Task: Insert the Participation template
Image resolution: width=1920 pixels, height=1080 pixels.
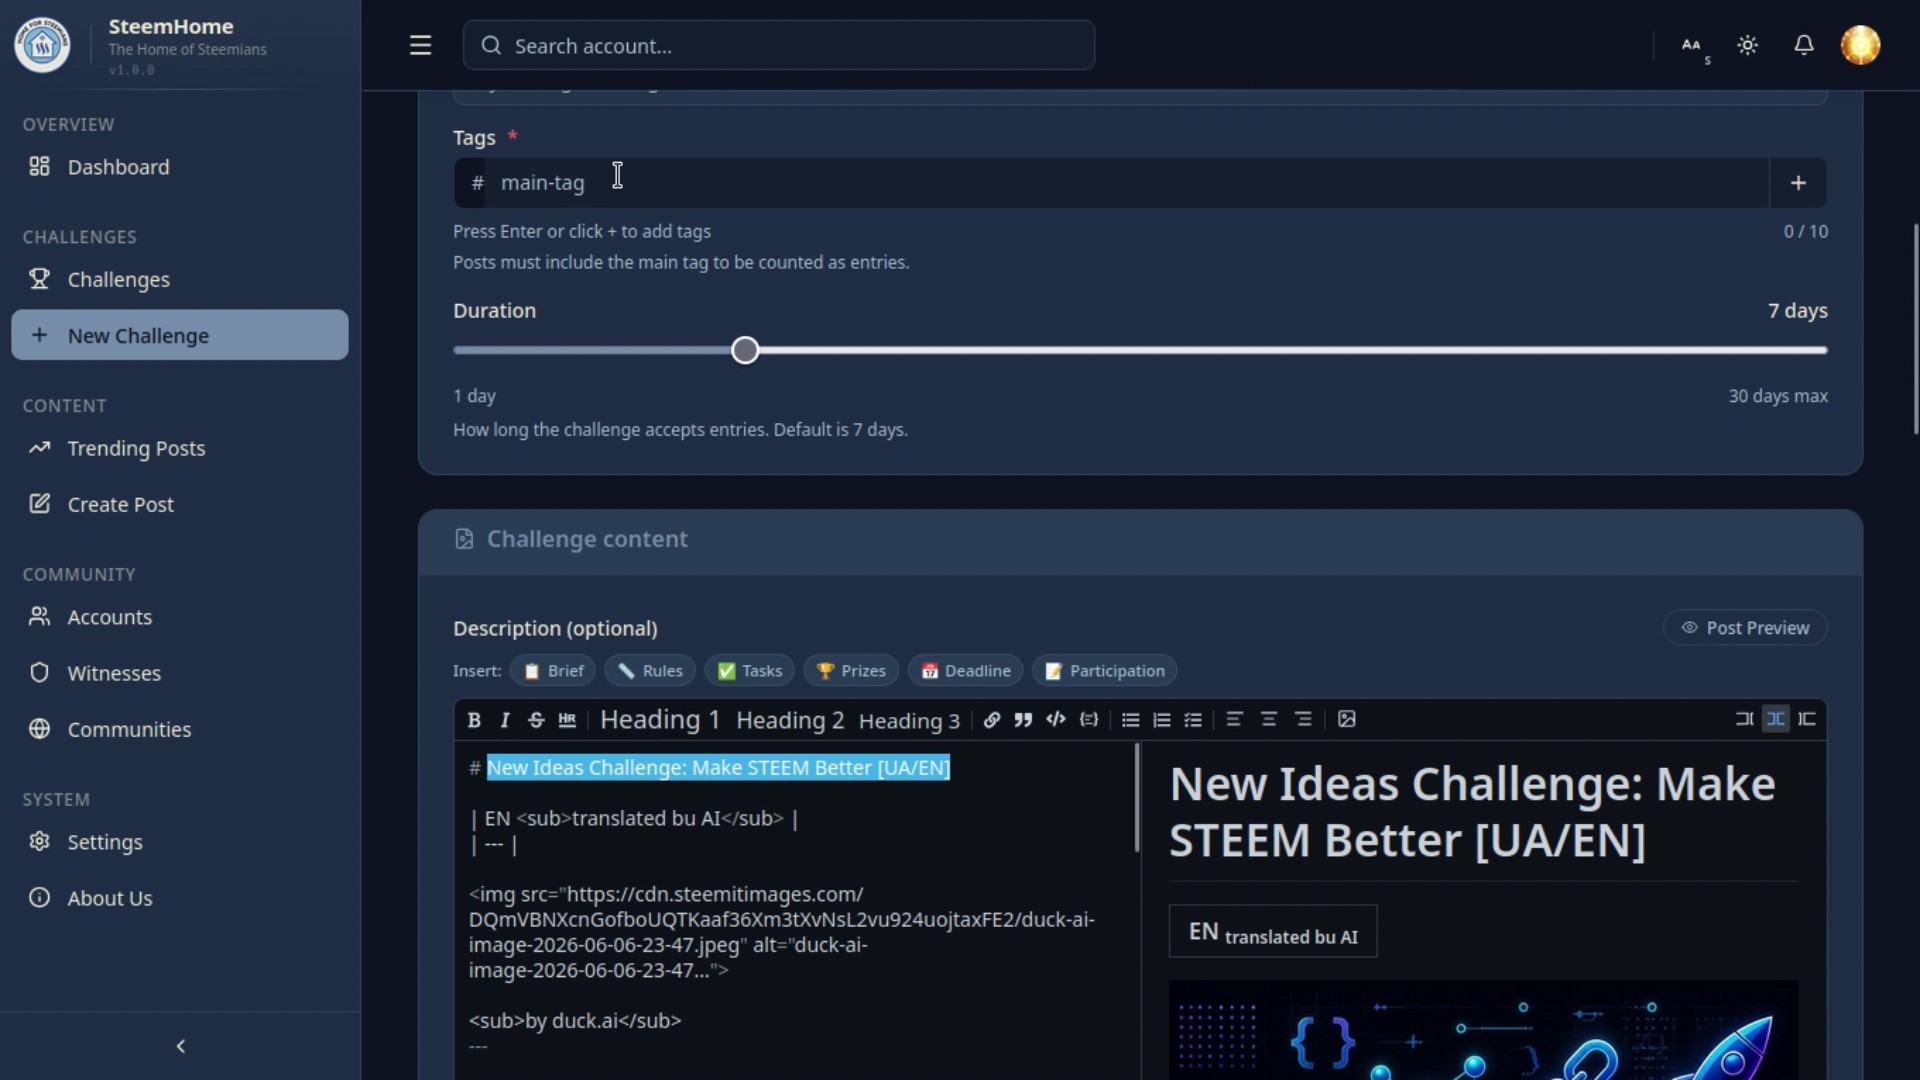Action: [1104, 671]
